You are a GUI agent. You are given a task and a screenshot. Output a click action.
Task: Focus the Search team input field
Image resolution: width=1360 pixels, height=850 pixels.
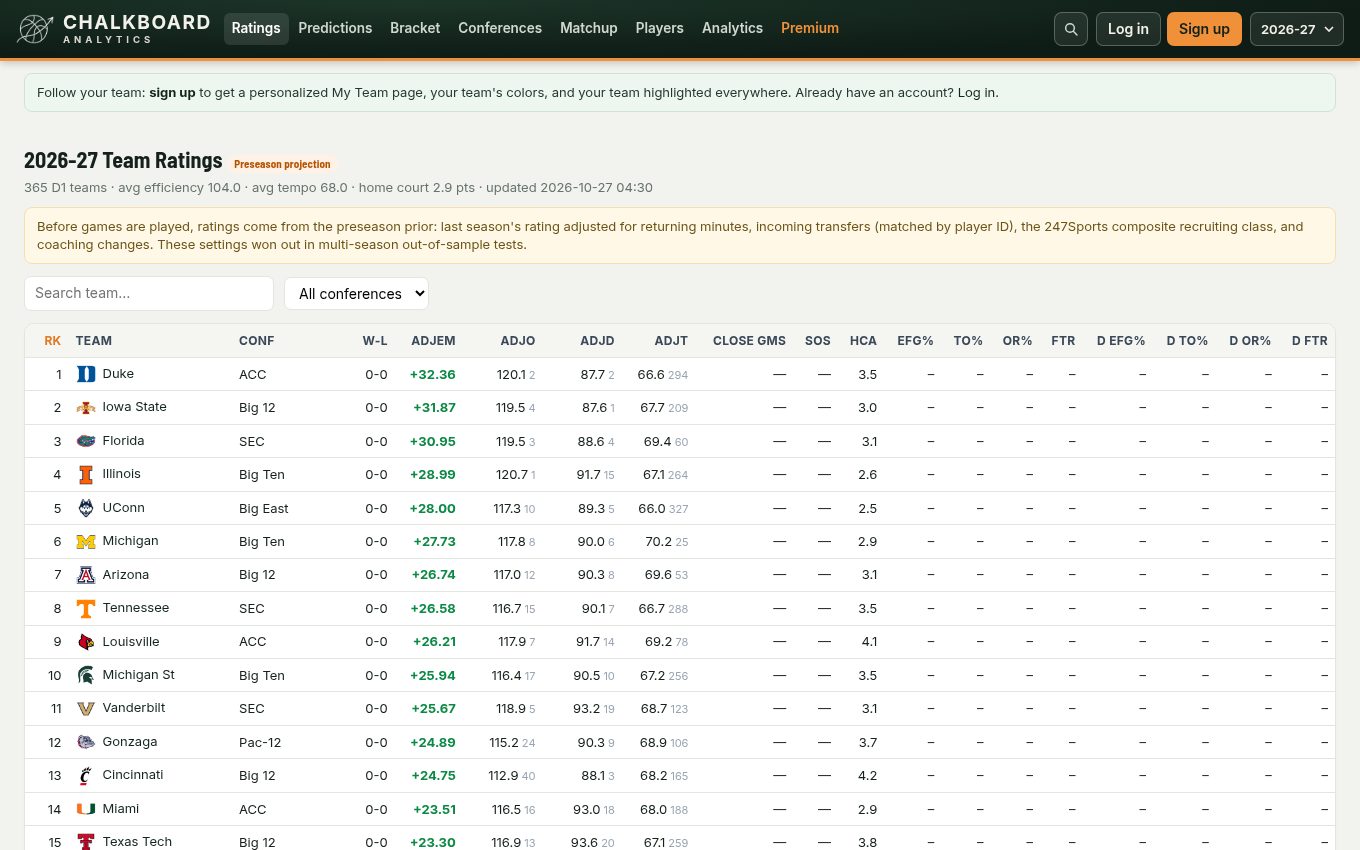pyautogui.click(x=149, y=293)
